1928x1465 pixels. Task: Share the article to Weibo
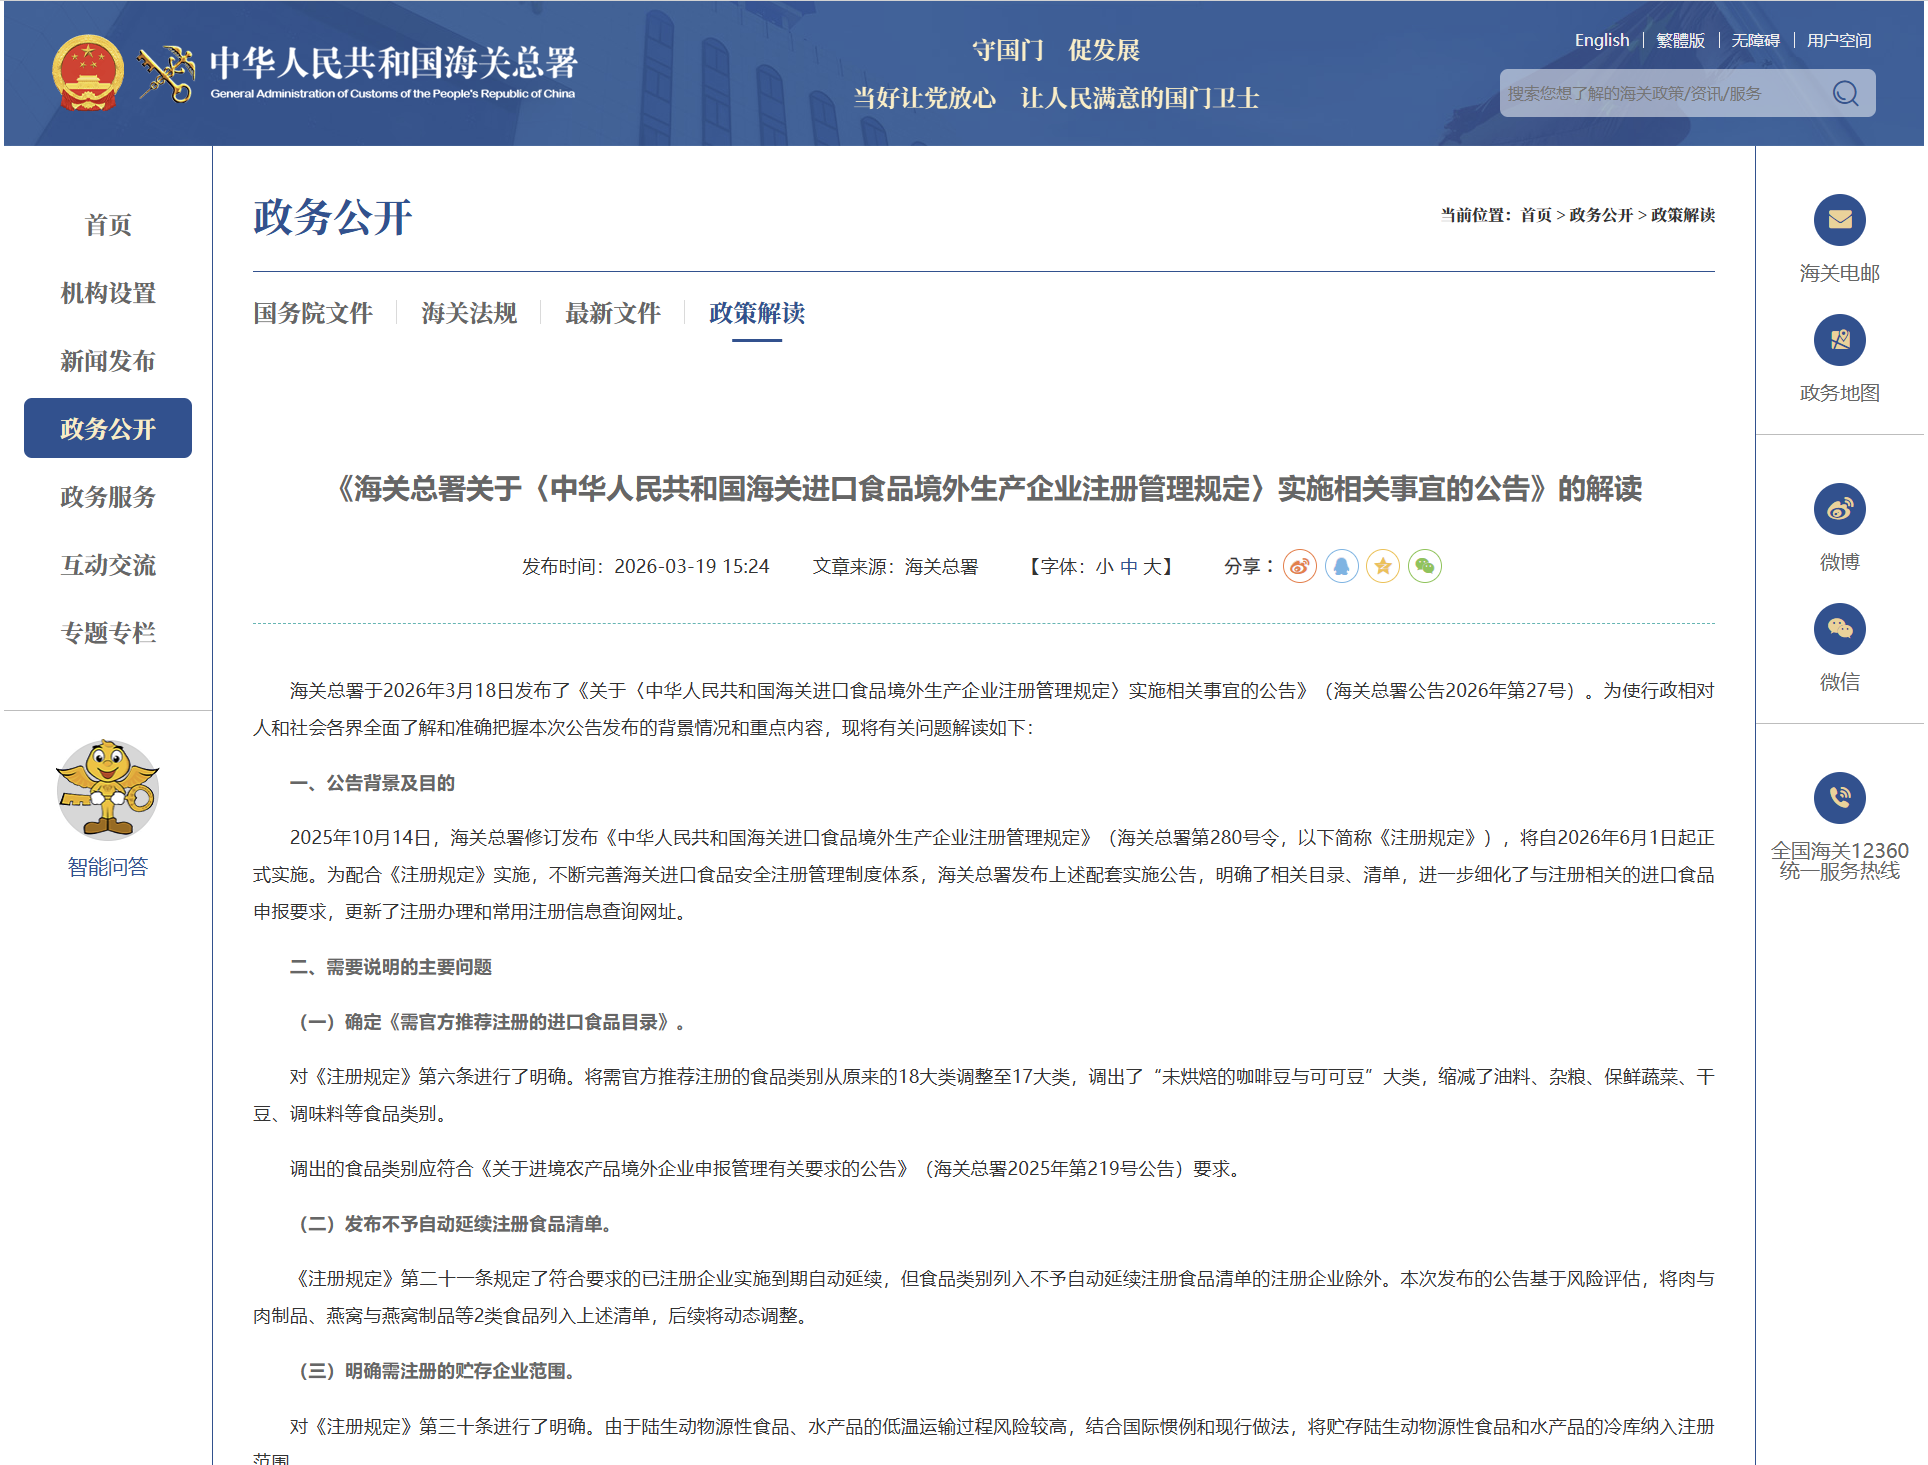(1299, 566)
